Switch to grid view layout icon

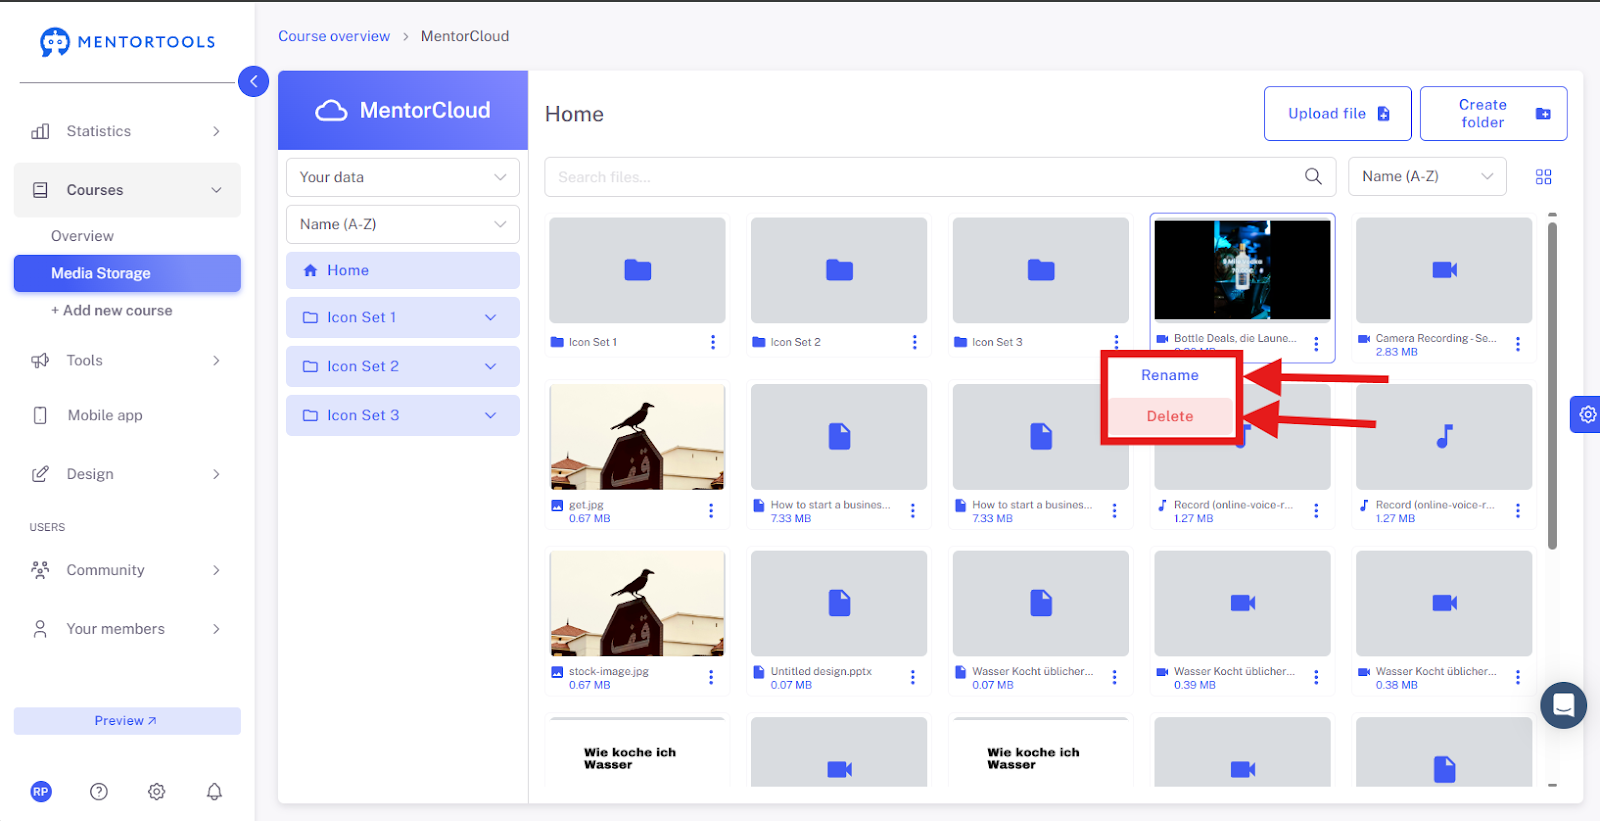(1544, 177)
